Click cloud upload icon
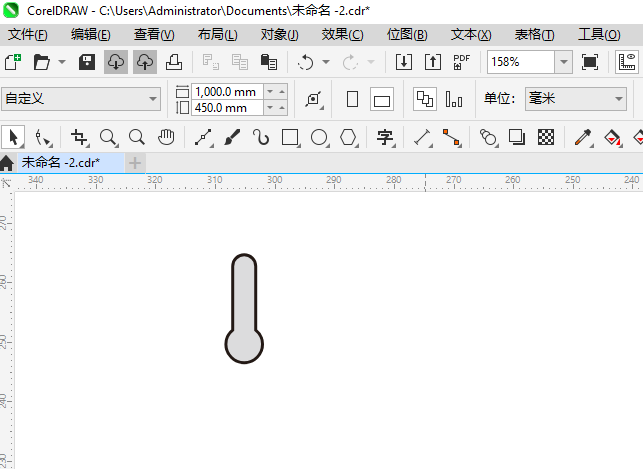The height and width of the screenshot is (469, 643). pyautogui.click(x=145, y=62)
